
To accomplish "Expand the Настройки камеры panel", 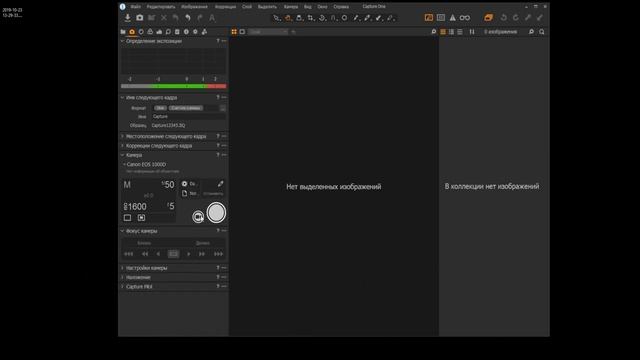I will (122, 268).
